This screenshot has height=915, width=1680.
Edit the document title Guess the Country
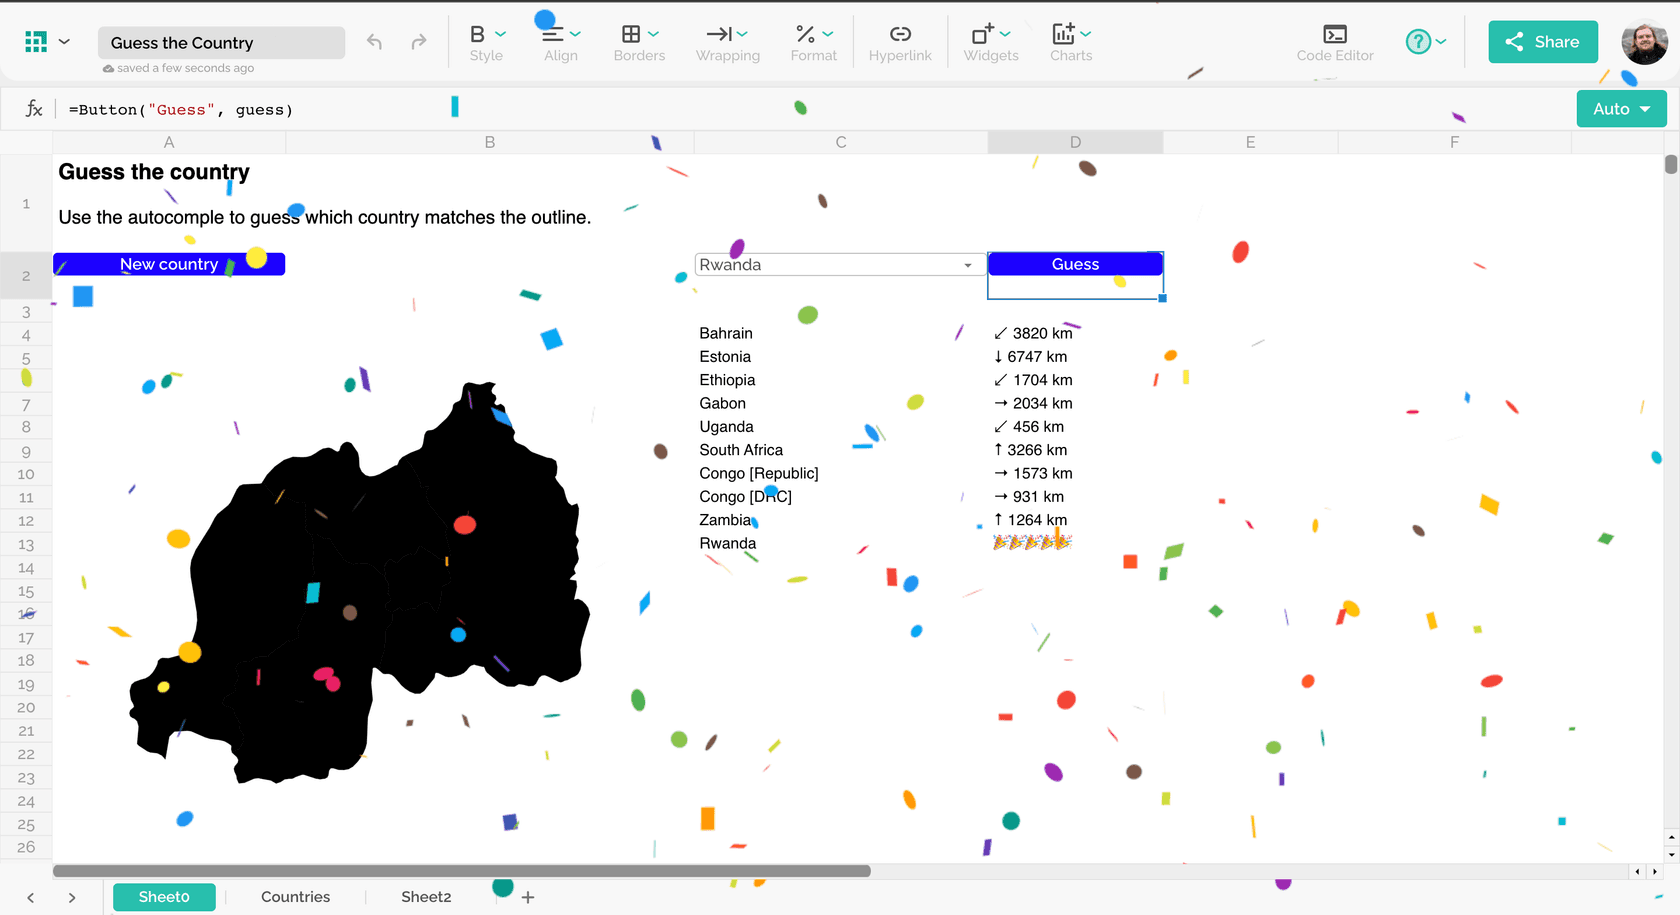(x=221, y=43)
